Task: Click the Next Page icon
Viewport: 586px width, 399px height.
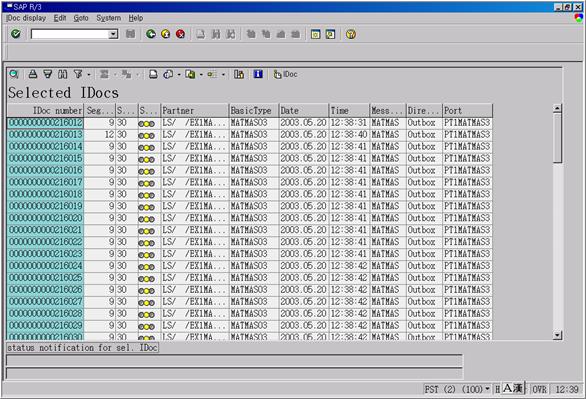Action: tap(281, 34)
